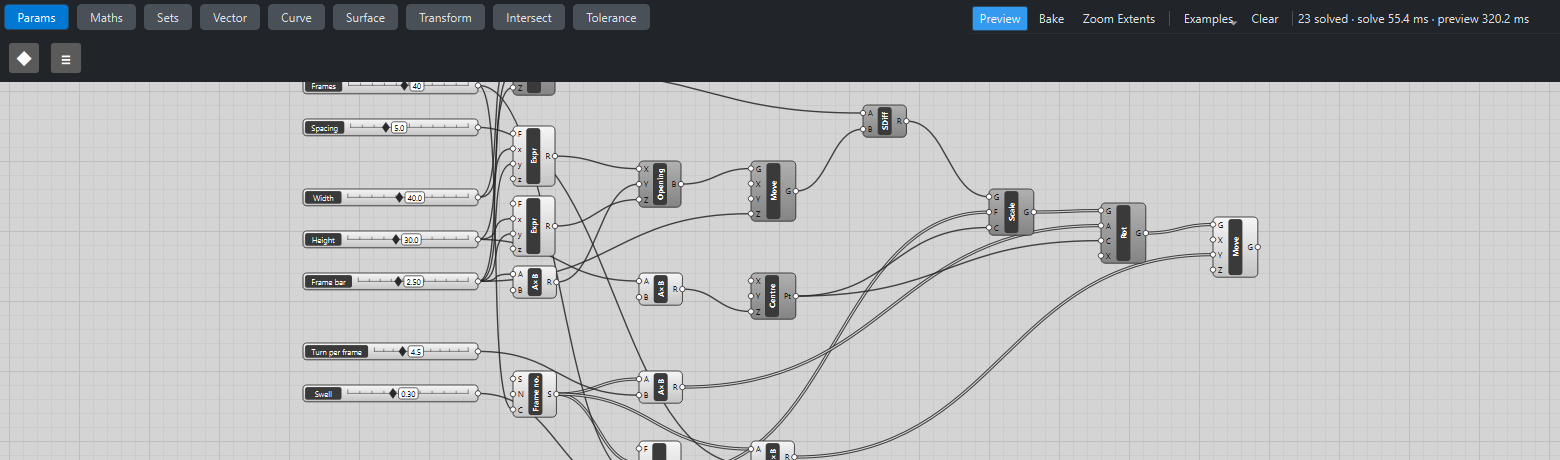
Task: Click the Bake button
Action: (x=1051, y=18)
